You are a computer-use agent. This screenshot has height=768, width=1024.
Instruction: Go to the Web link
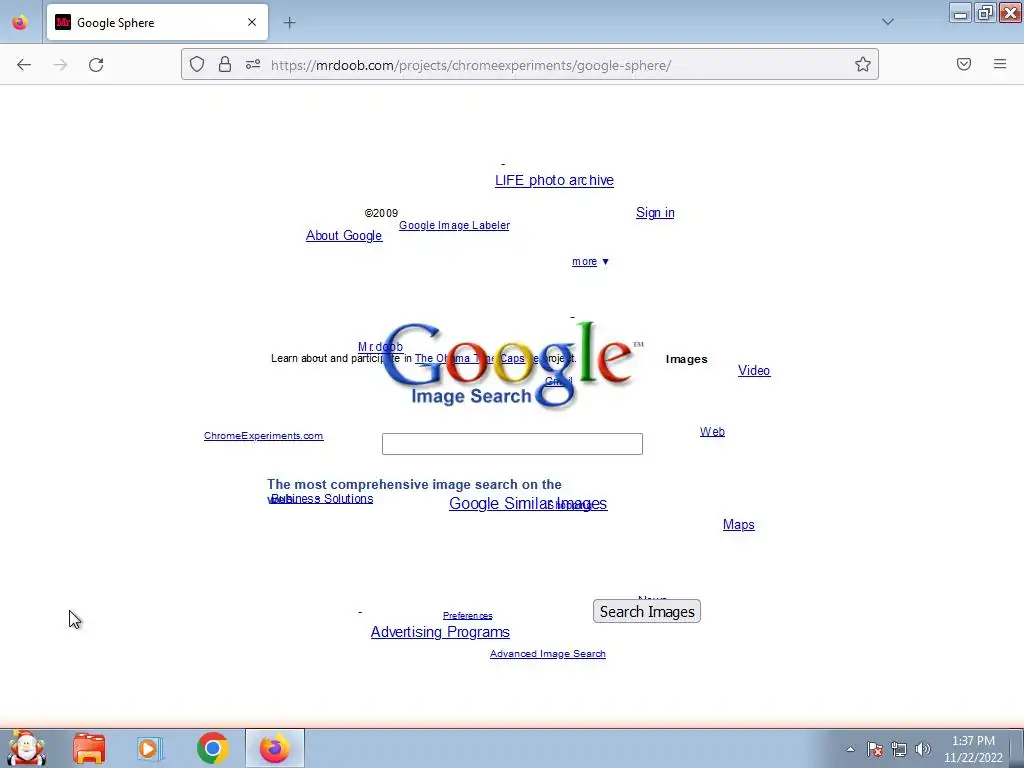(x=712, y=432)
